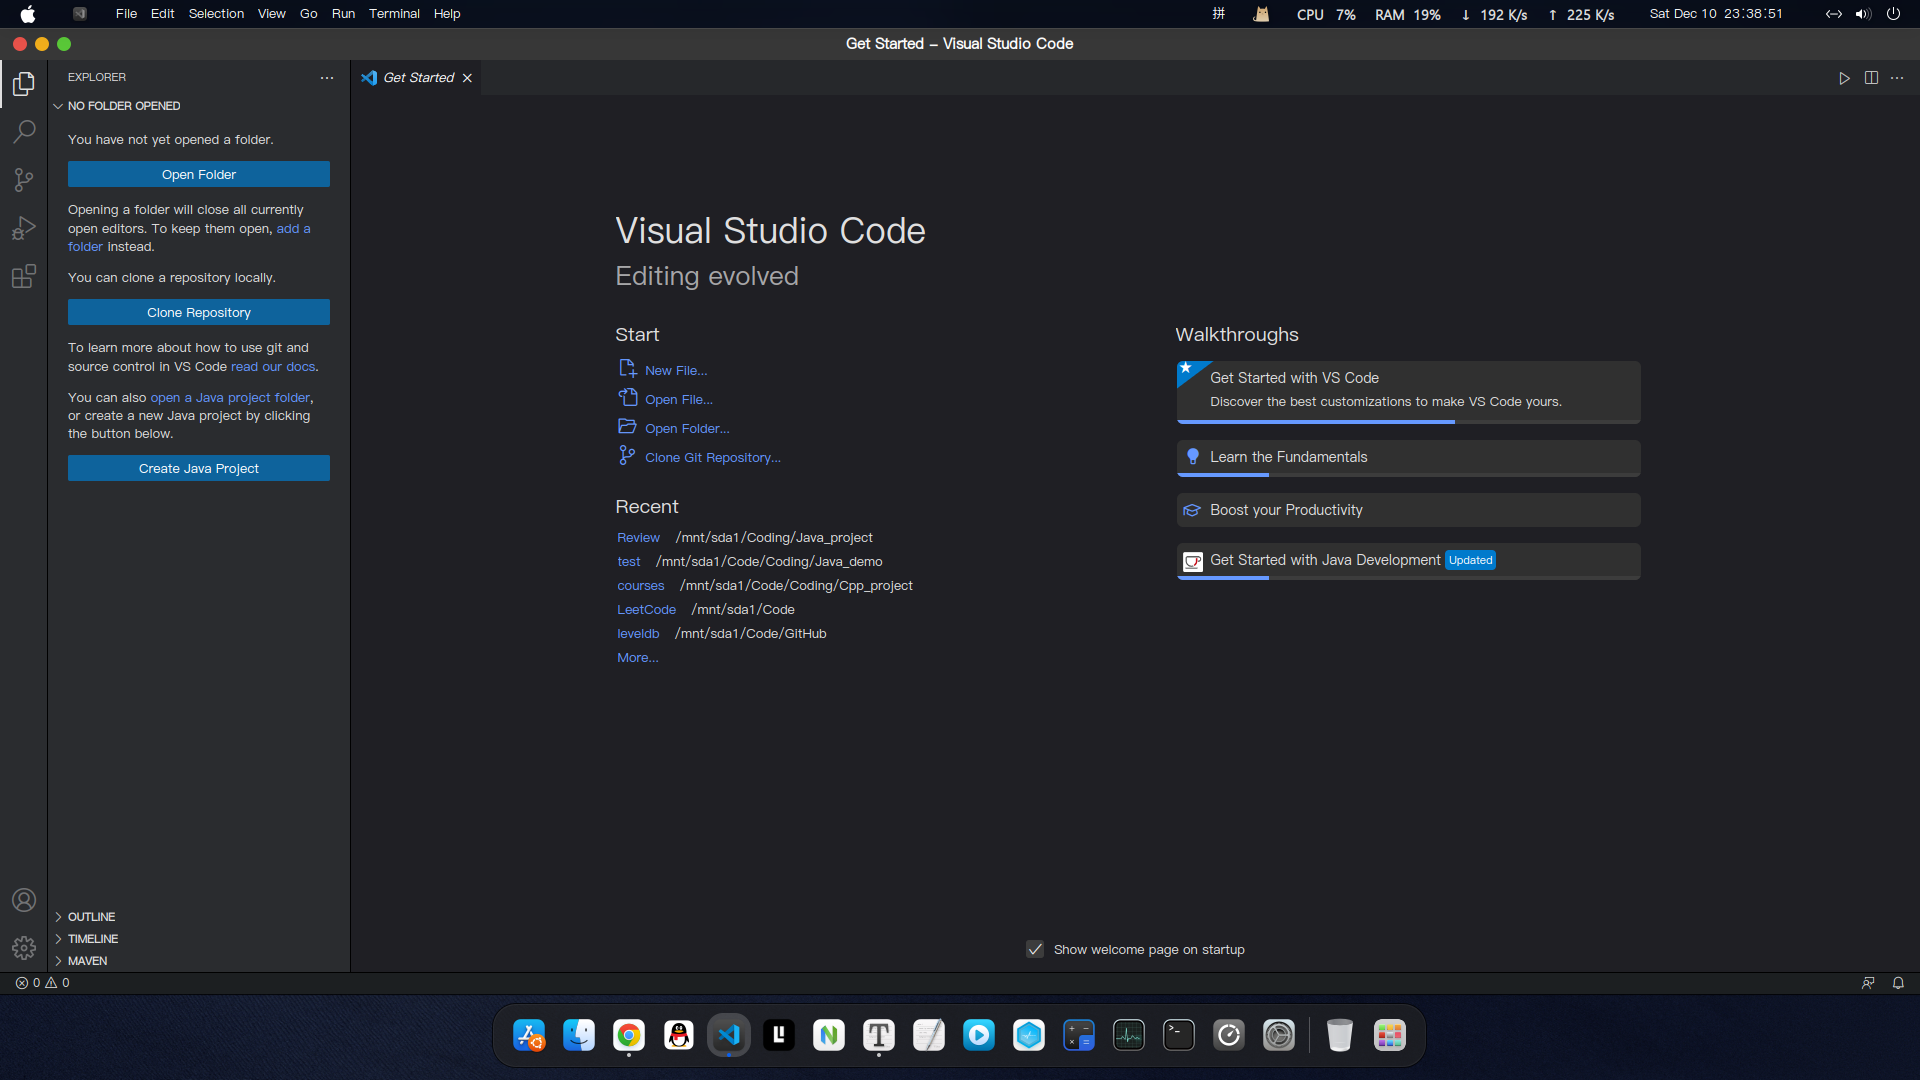This screenshot has width=1920, height=1080.
Task: Click the Clone Repository button
Action: pos(199,313)
